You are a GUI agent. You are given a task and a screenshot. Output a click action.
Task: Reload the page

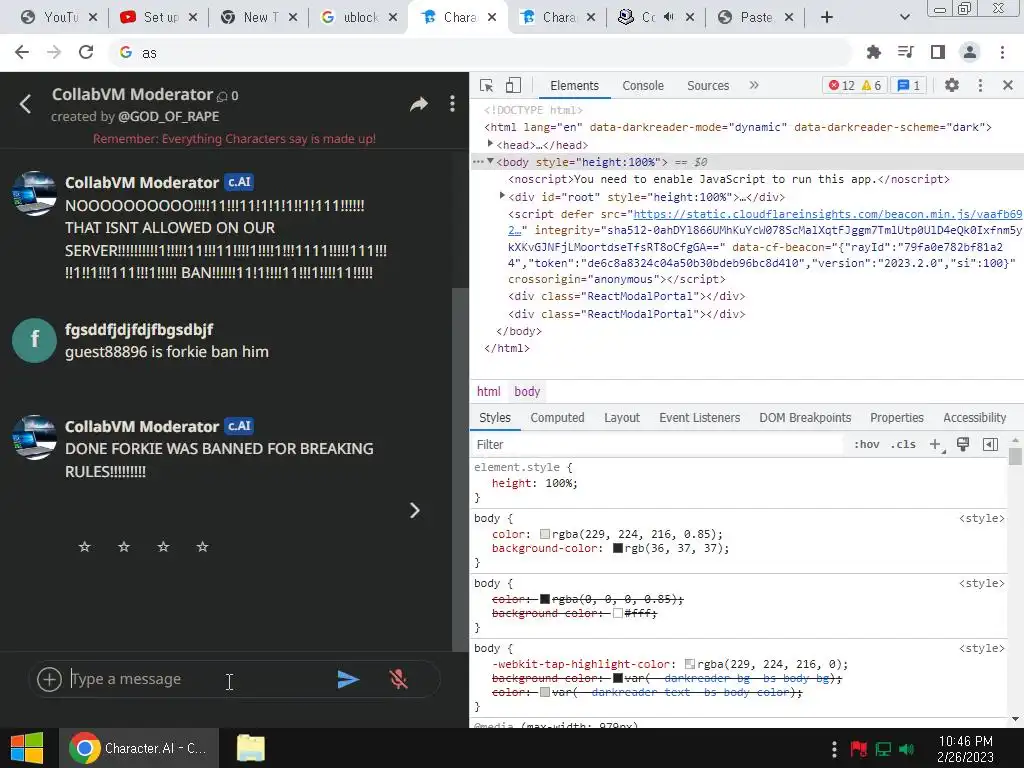[86, 52]
